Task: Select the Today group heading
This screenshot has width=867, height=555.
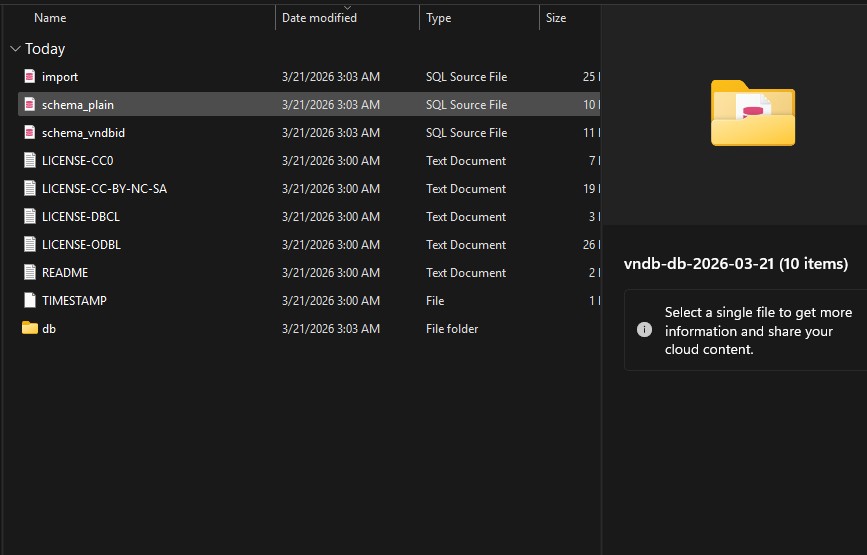Action: 45,49
